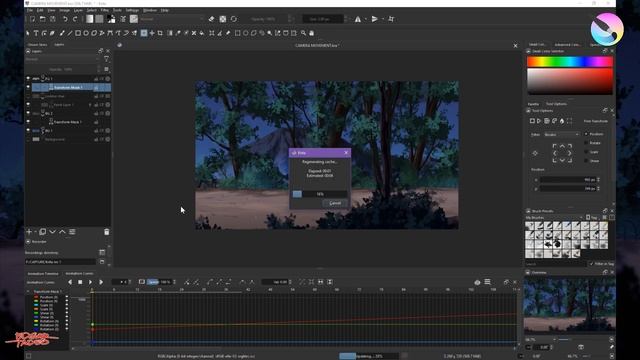
Task: Enable horizontal mirror tool
Action: click(x=358, y=19)
